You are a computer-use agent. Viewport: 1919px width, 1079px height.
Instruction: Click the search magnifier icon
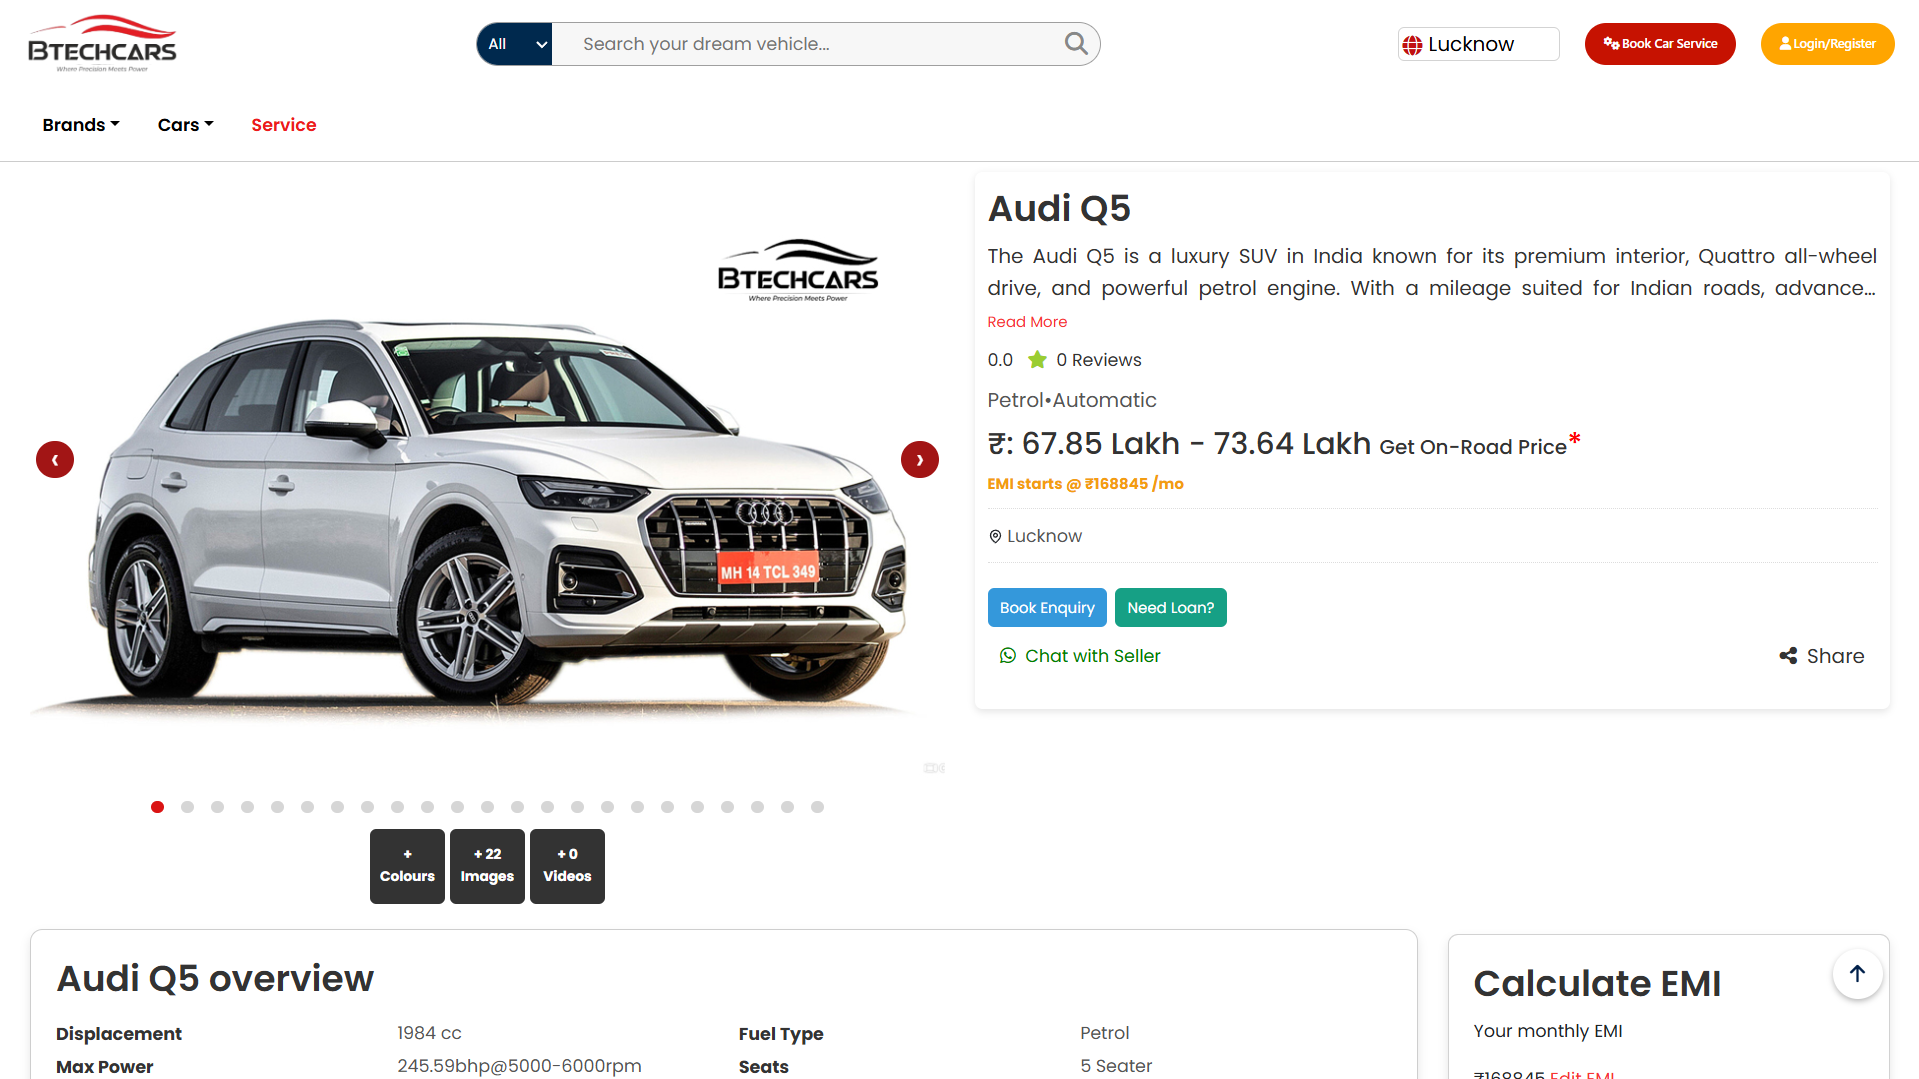coord(1076,43)
